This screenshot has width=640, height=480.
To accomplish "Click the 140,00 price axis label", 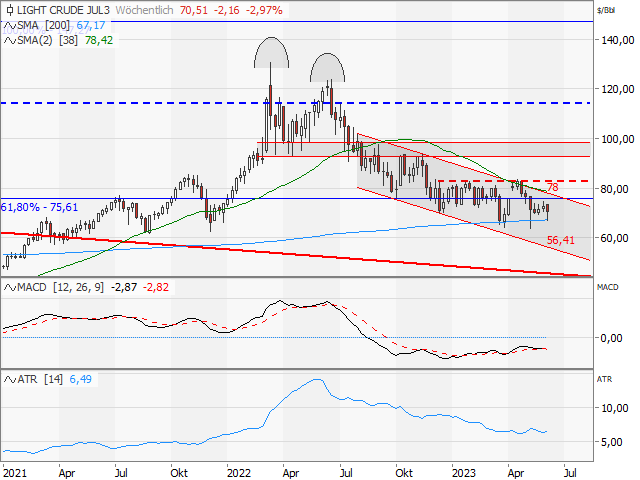I will [x=618, y=40].
